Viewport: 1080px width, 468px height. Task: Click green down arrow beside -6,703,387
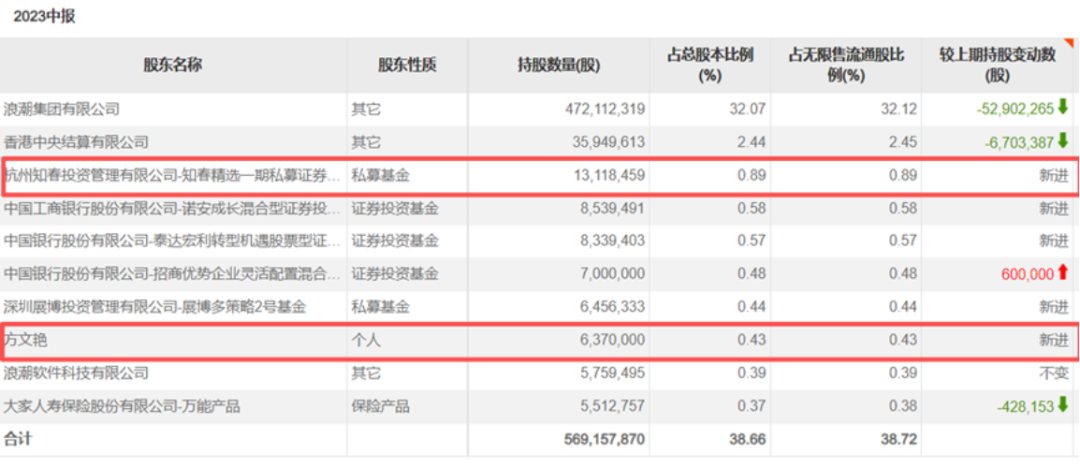(x=1063, y=141)
